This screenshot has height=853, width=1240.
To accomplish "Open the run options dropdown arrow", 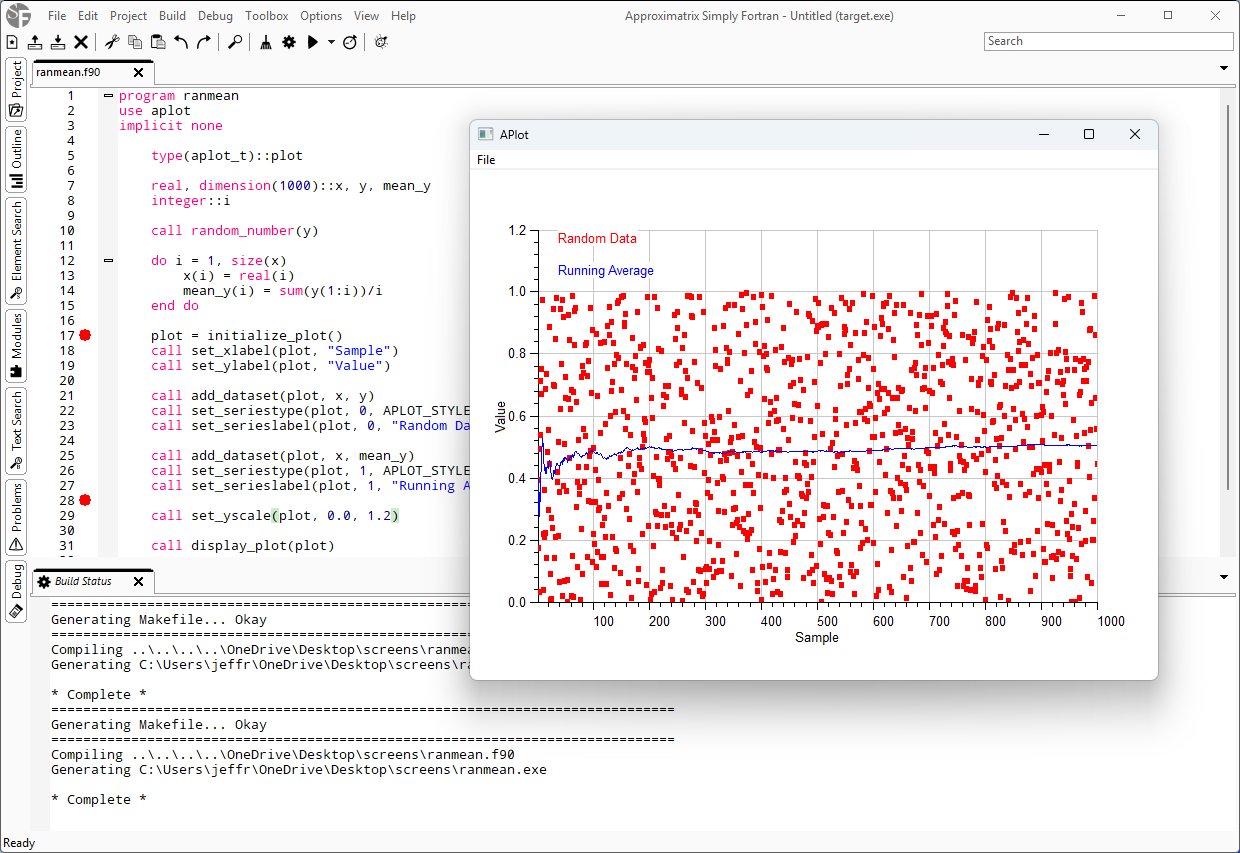I will 331,42.
